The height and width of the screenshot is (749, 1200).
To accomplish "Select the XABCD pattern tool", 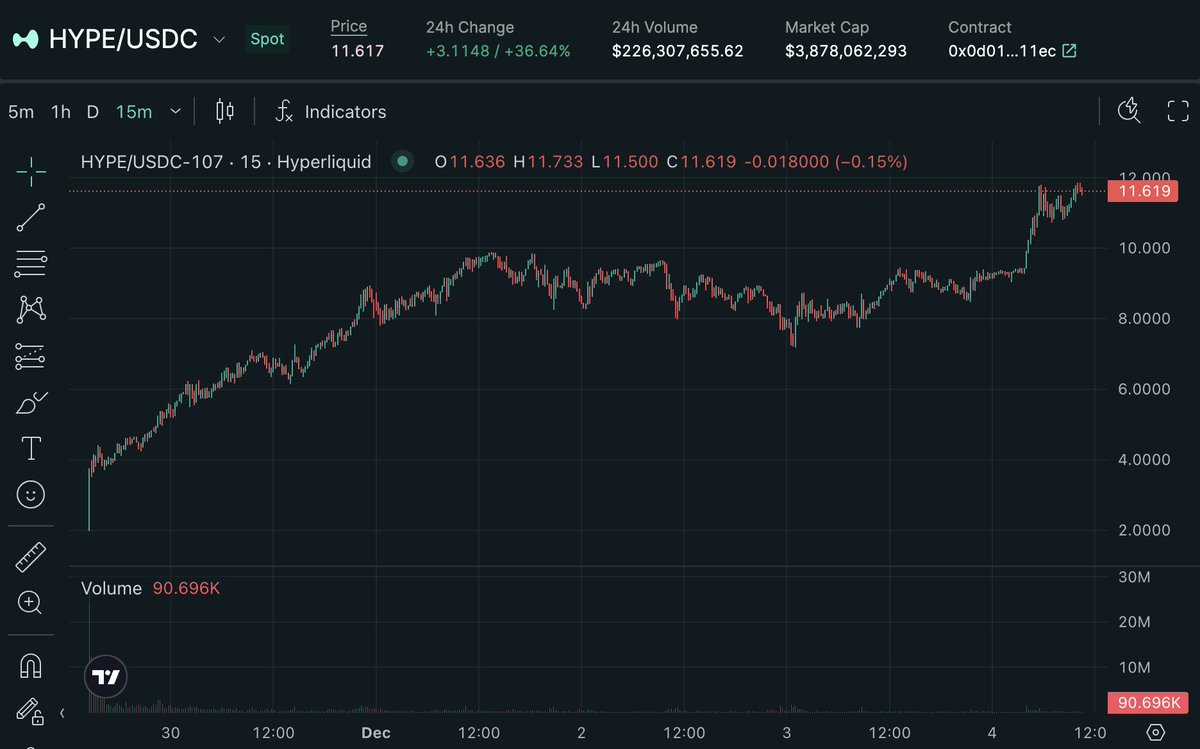I will [x=31, y=310].
